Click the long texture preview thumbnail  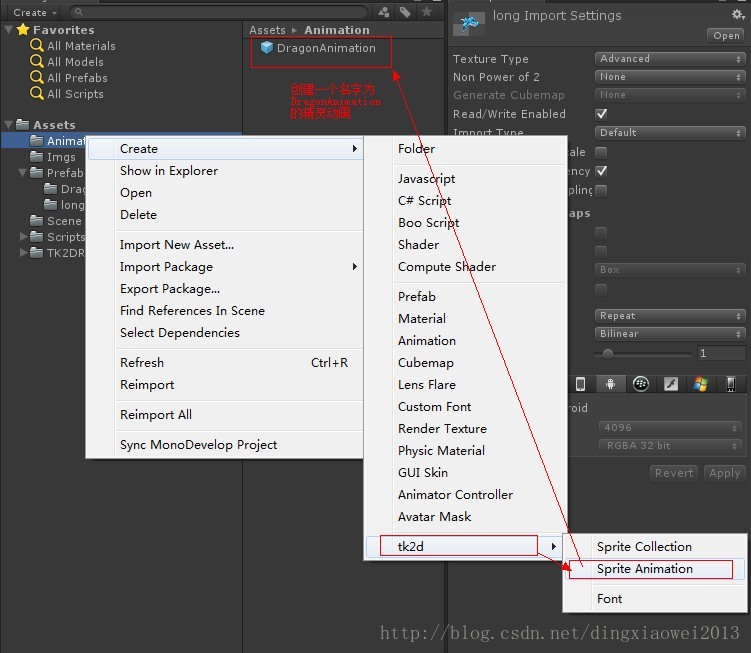click(468, 23)
